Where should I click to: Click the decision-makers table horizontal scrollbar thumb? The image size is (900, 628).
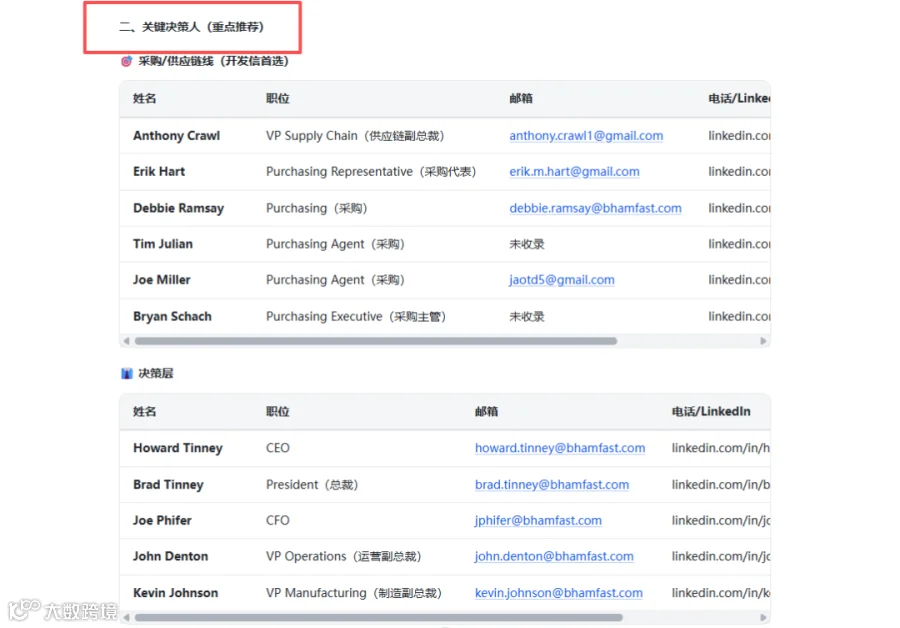(x=379, y=618)
